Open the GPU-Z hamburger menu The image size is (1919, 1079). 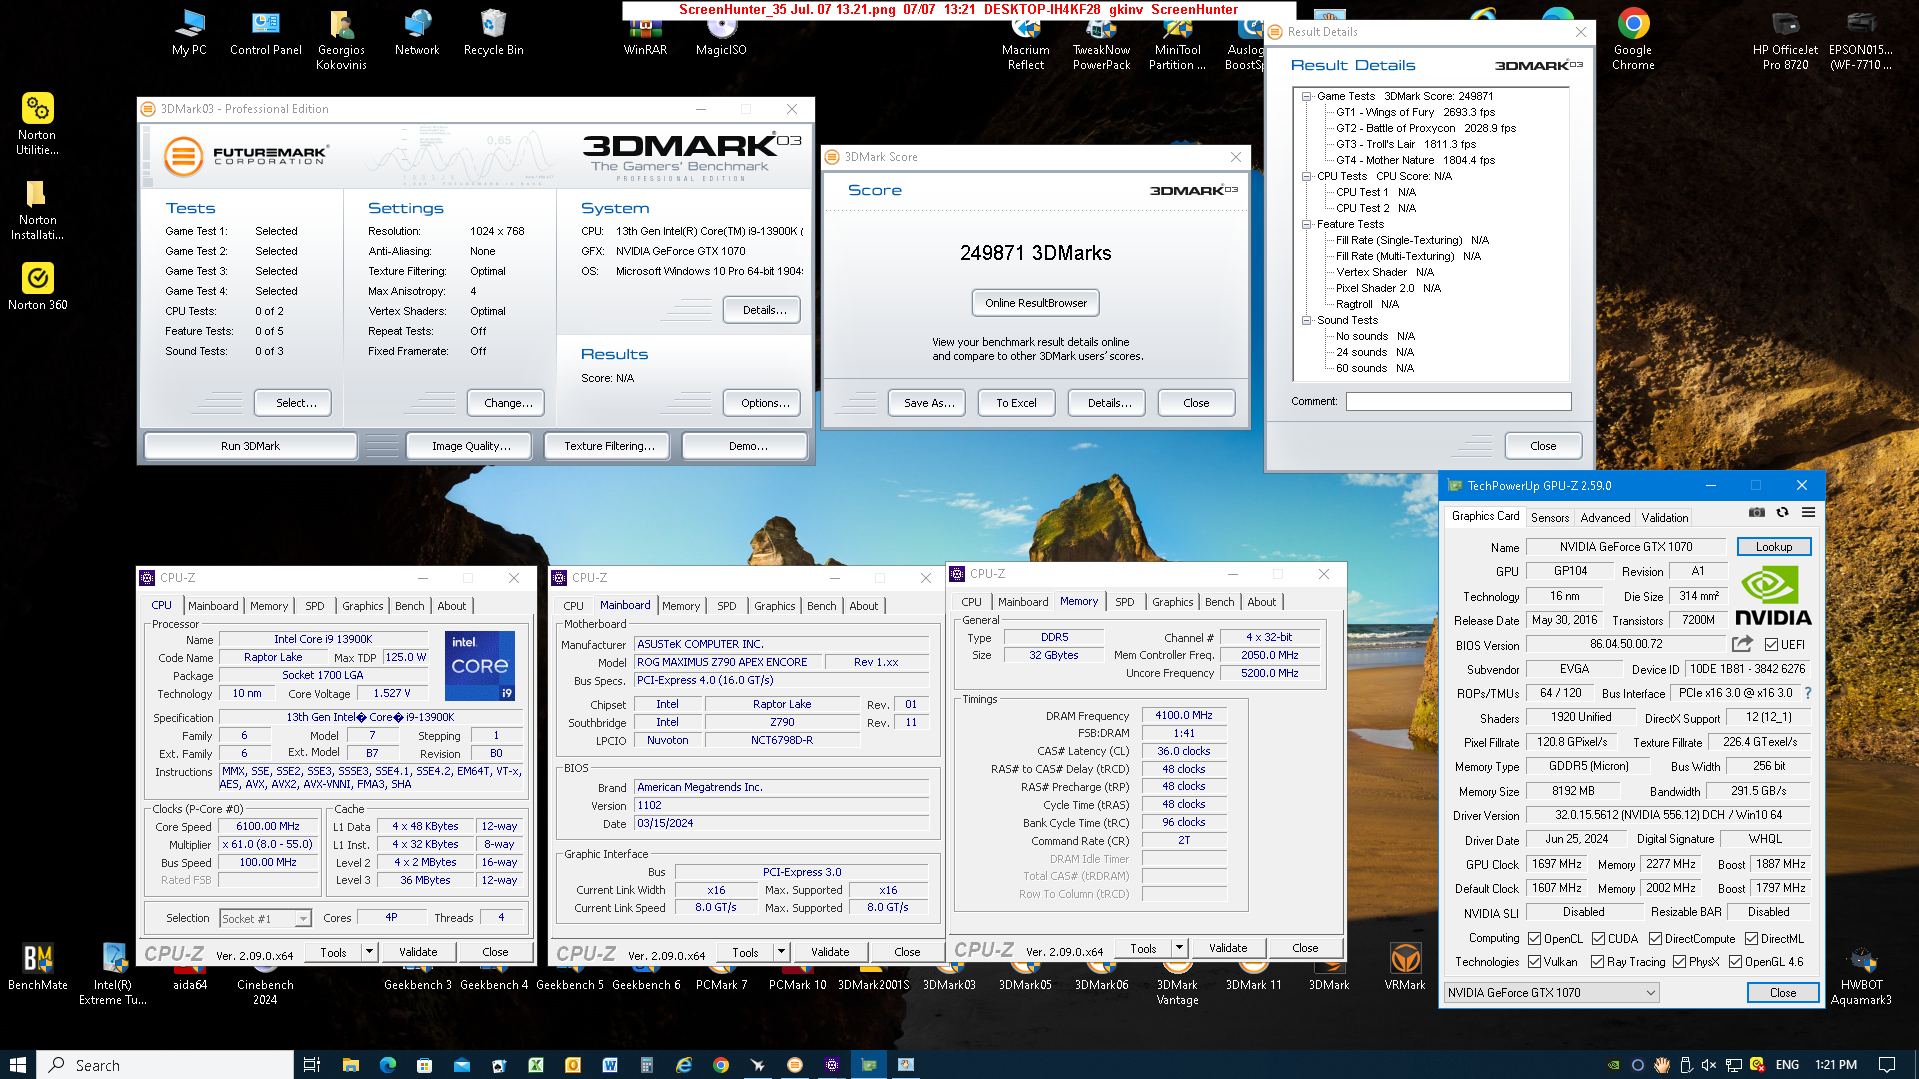[x=1808, y=513]
